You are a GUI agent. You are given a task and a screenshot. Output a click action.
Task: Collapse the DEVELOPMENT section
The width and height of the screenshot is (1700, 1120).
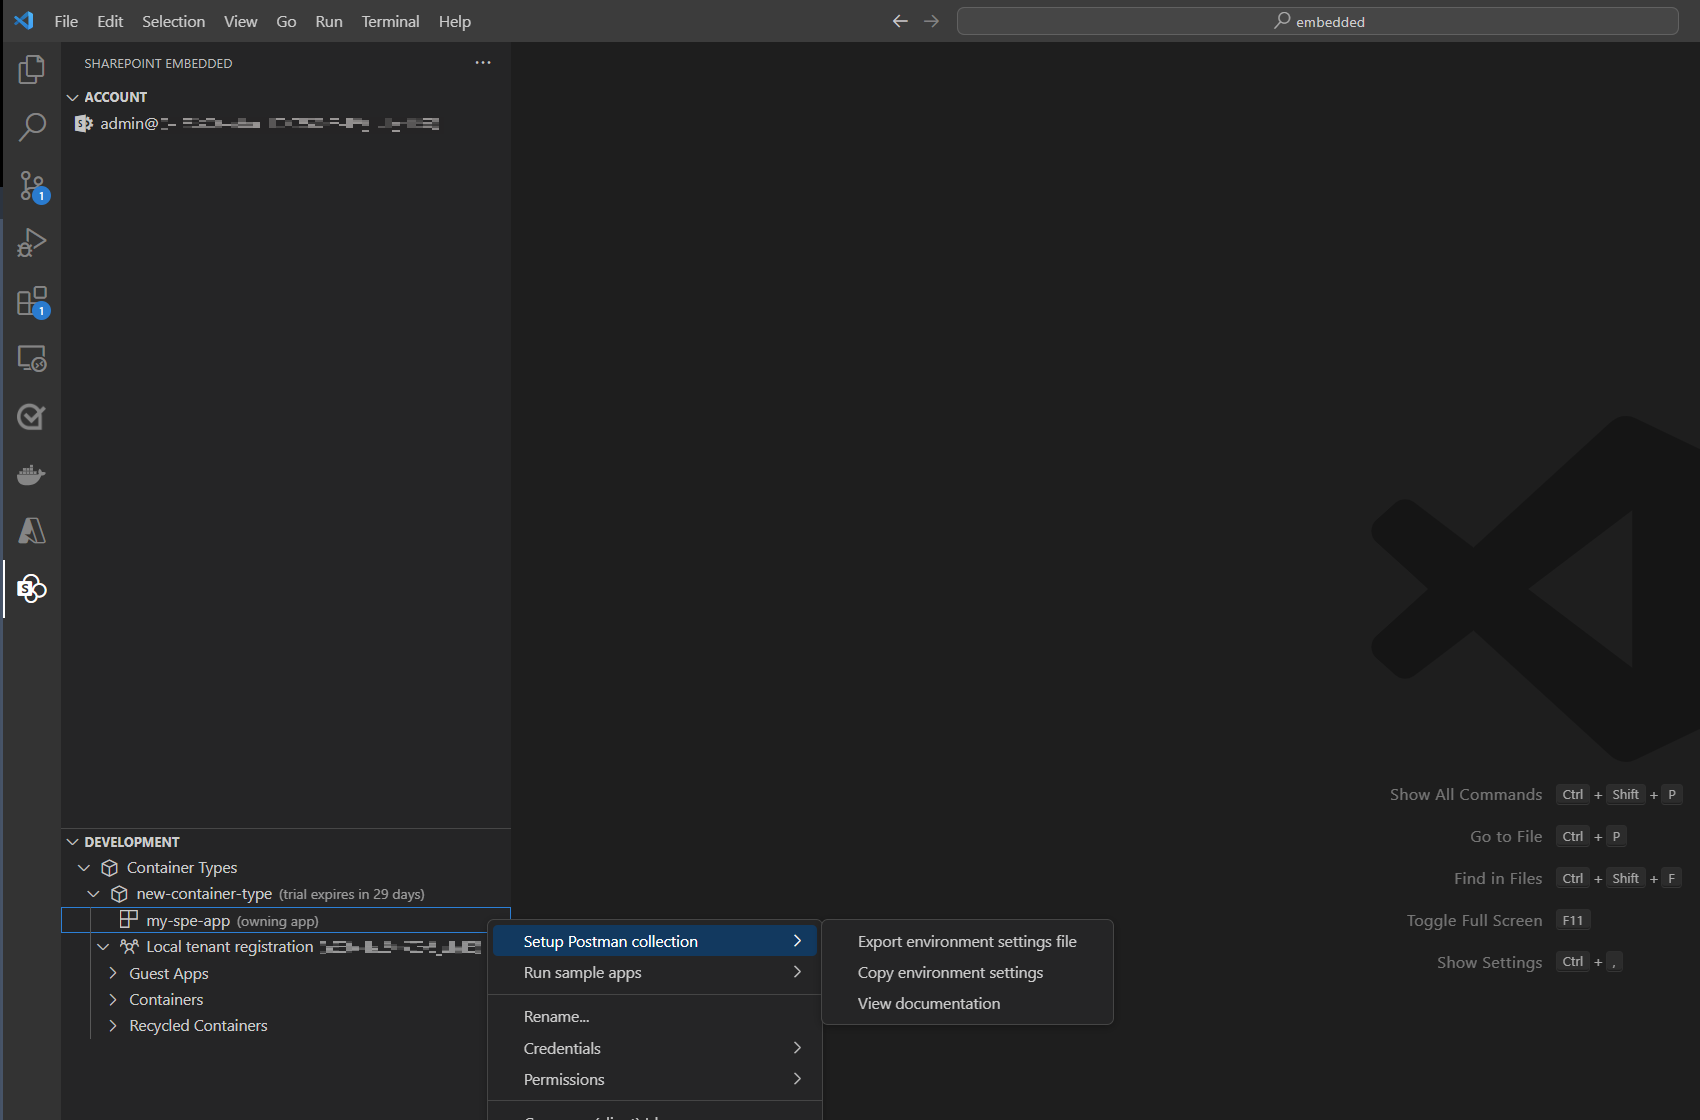point(72,841)
